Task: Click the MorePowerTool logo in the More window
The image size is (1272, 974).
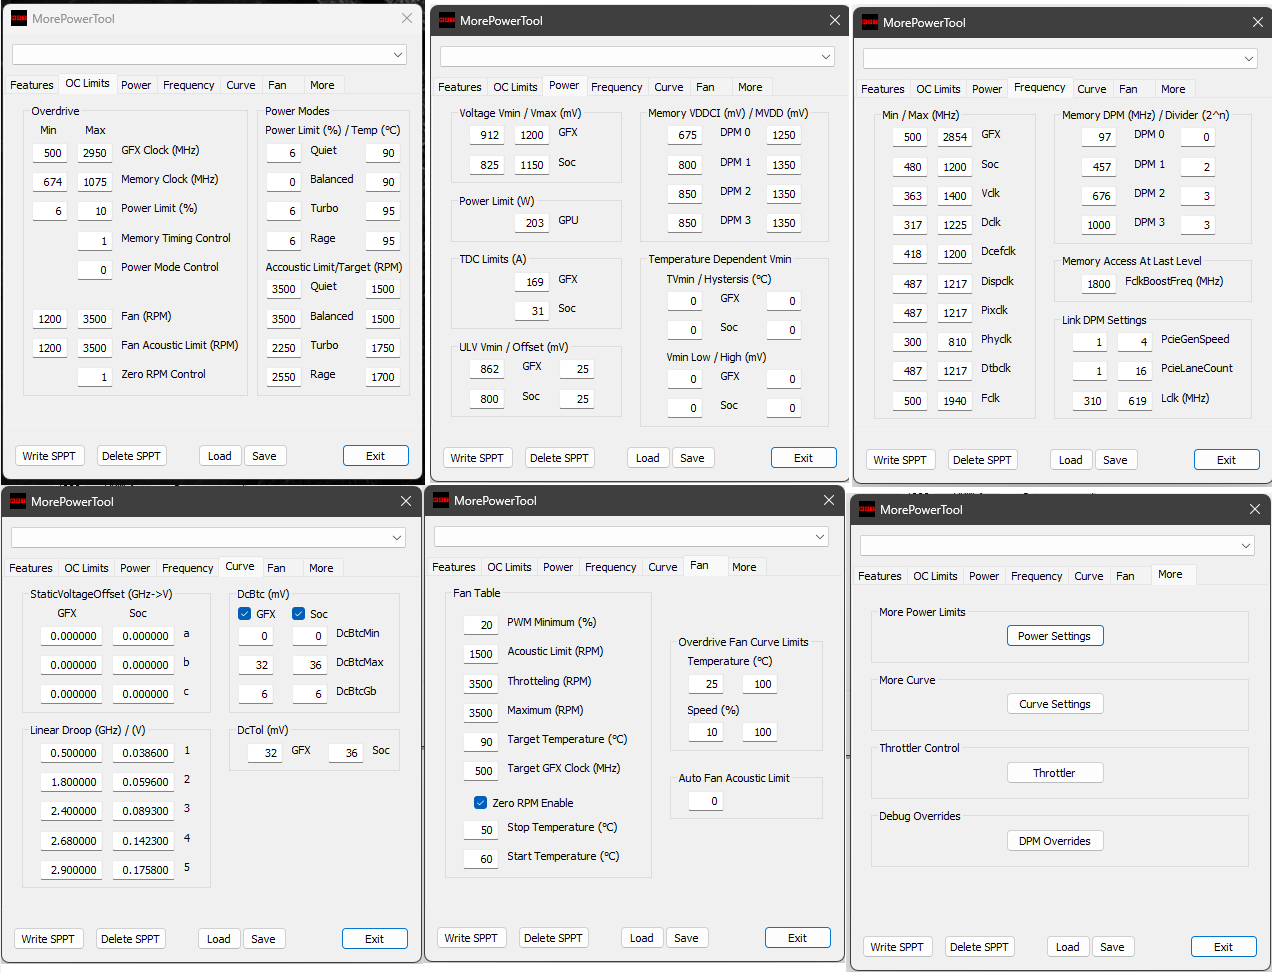Action: (x=867, y=509)
